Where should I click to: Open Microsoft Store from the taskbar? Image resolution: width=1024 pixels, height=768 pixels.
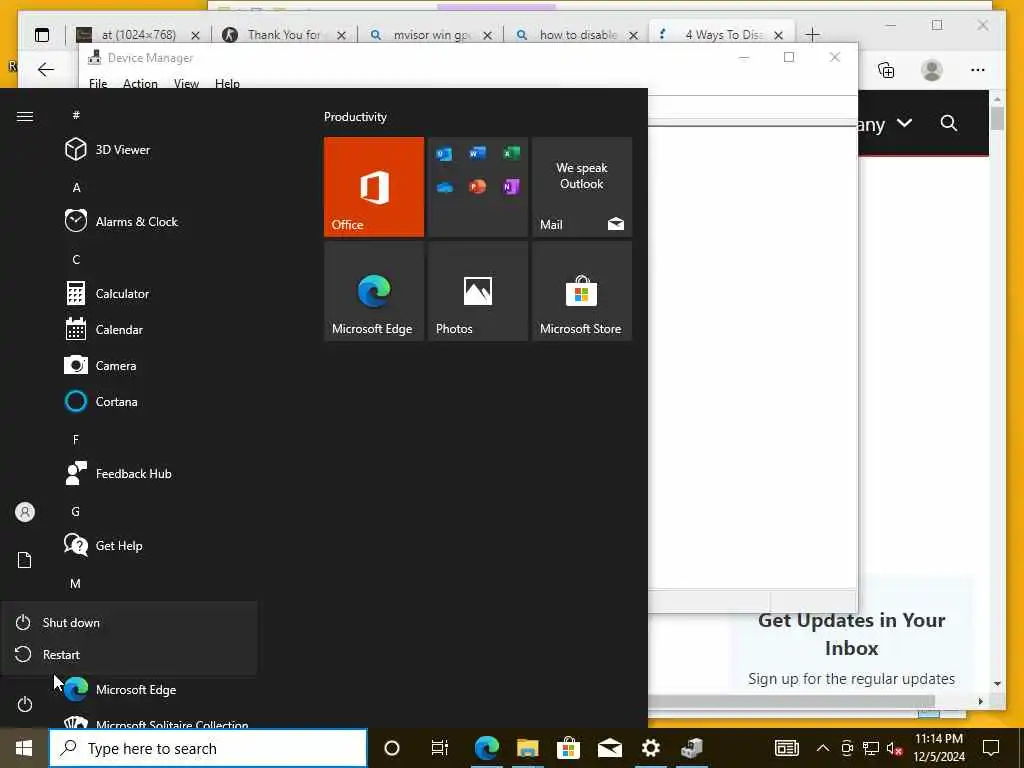[568, 748]
